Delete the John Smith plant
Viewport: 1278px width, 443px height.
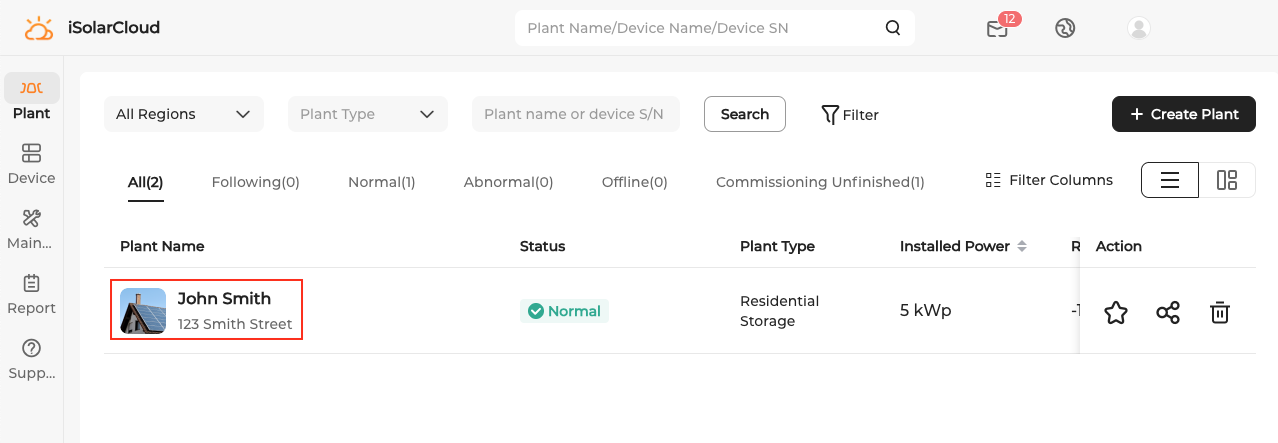coord(1220,313)
